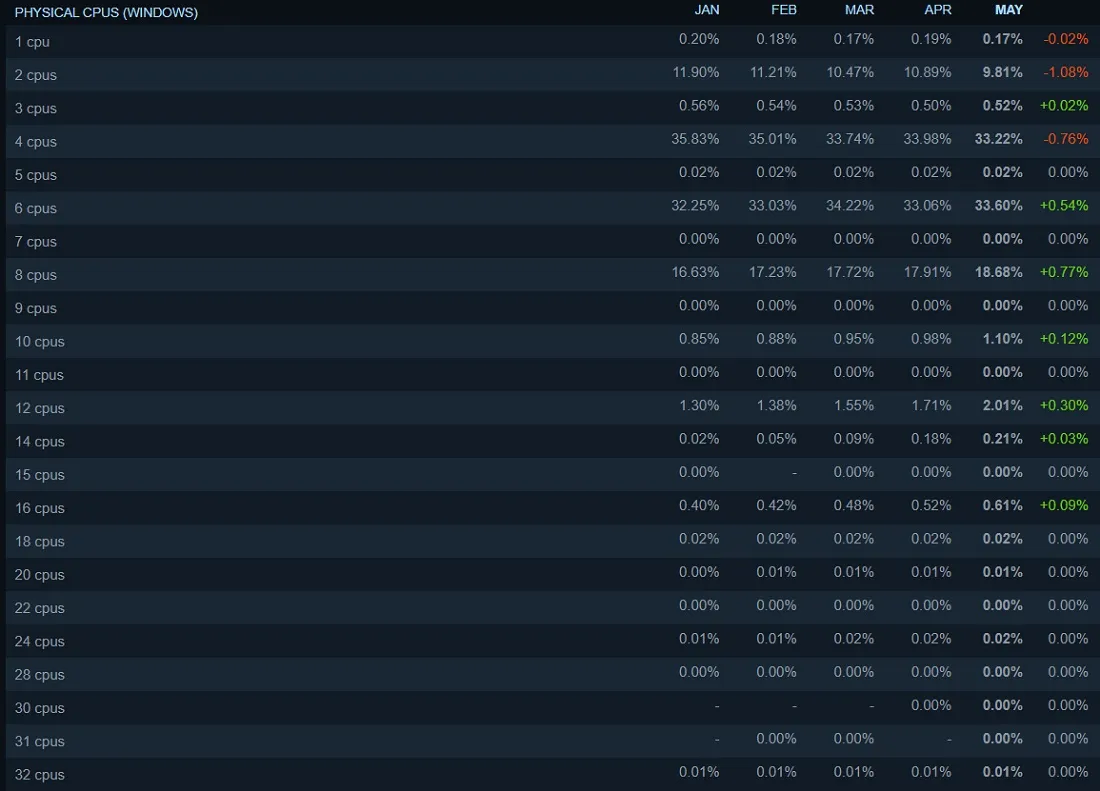The width and height of the screenshot is (1100, 791).
Task: Select the 2 cpus row
Action: pos(553,74)
